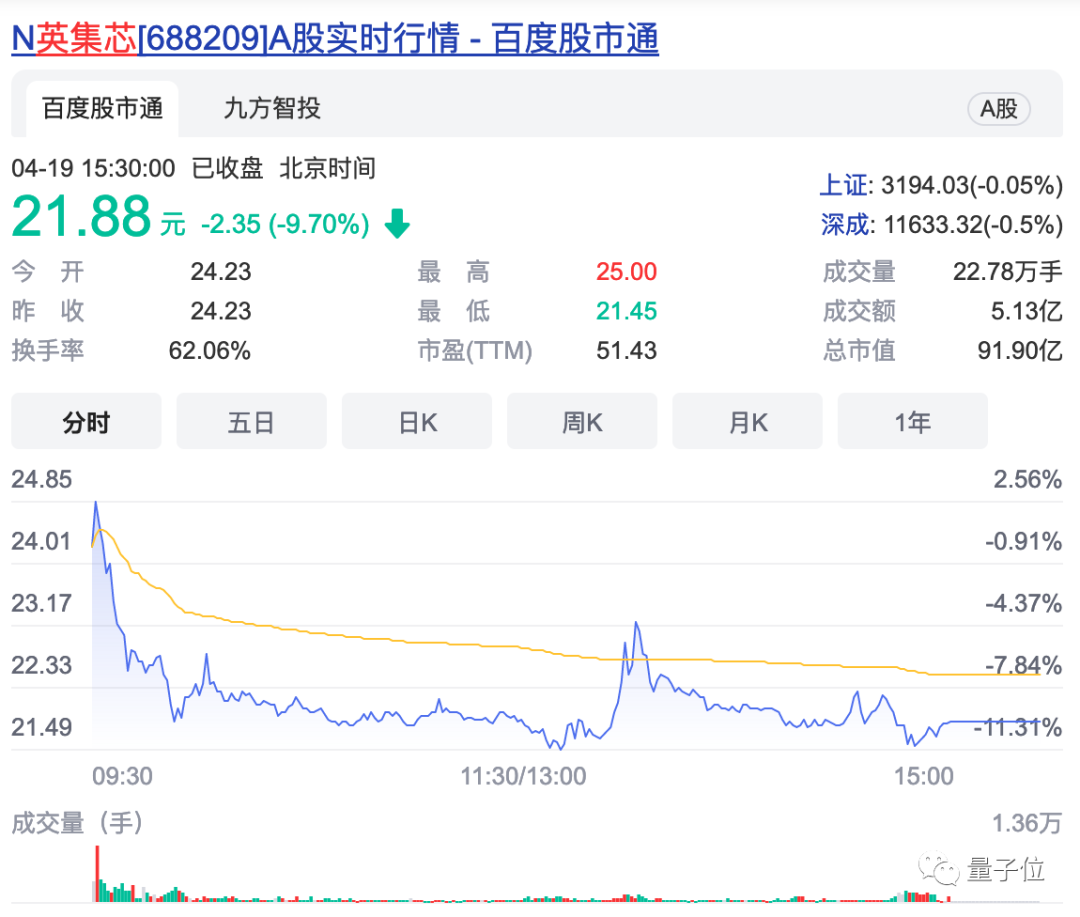The height and width of the screenshot is (917, 1080).
Task: Open the 深成 index link
Action: tap(844, 225)
